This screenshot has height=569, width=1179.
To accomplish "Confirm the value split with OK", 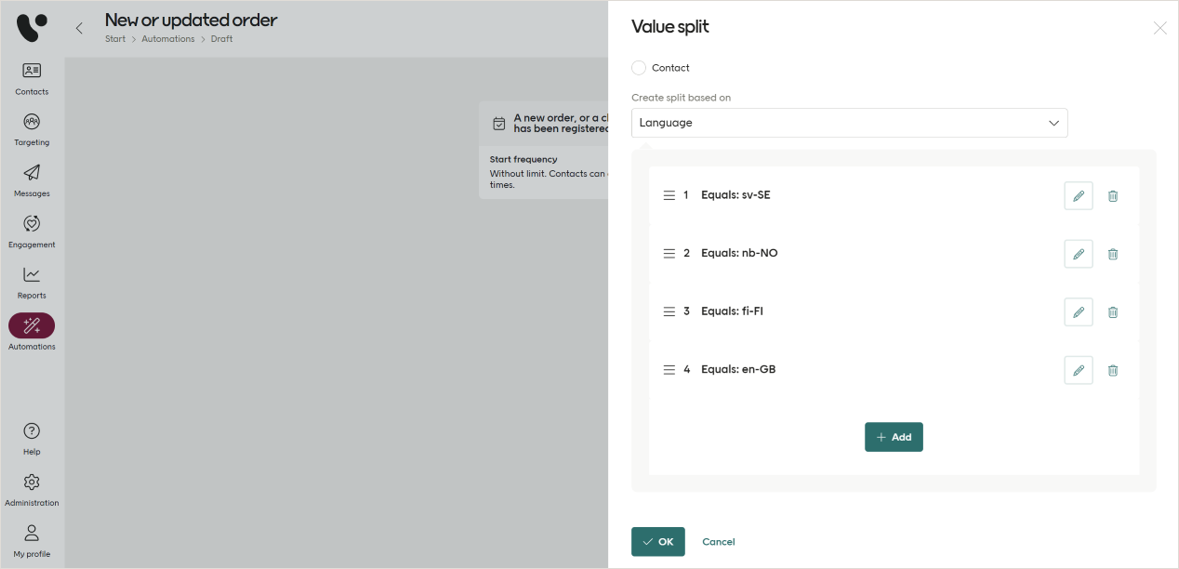I will [x=658, y=541].
